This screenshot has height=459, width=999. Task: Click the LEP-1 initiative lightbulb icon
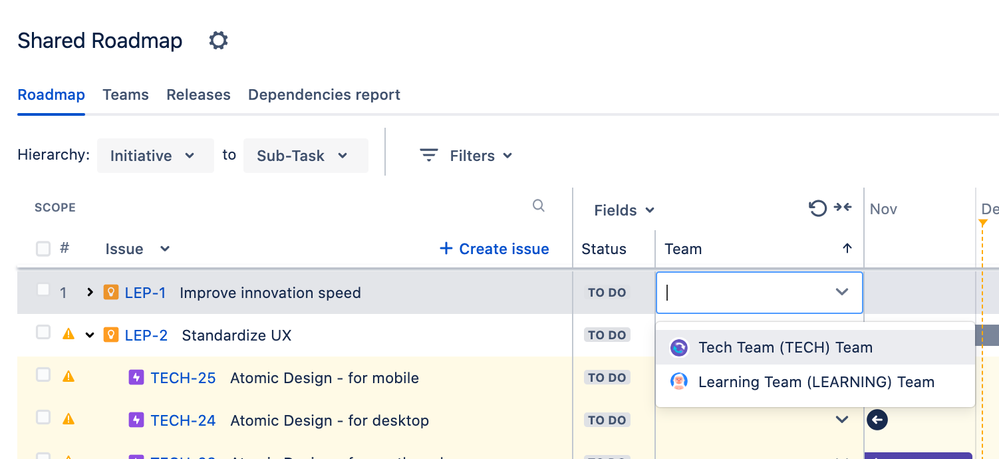tap(111, 293)
